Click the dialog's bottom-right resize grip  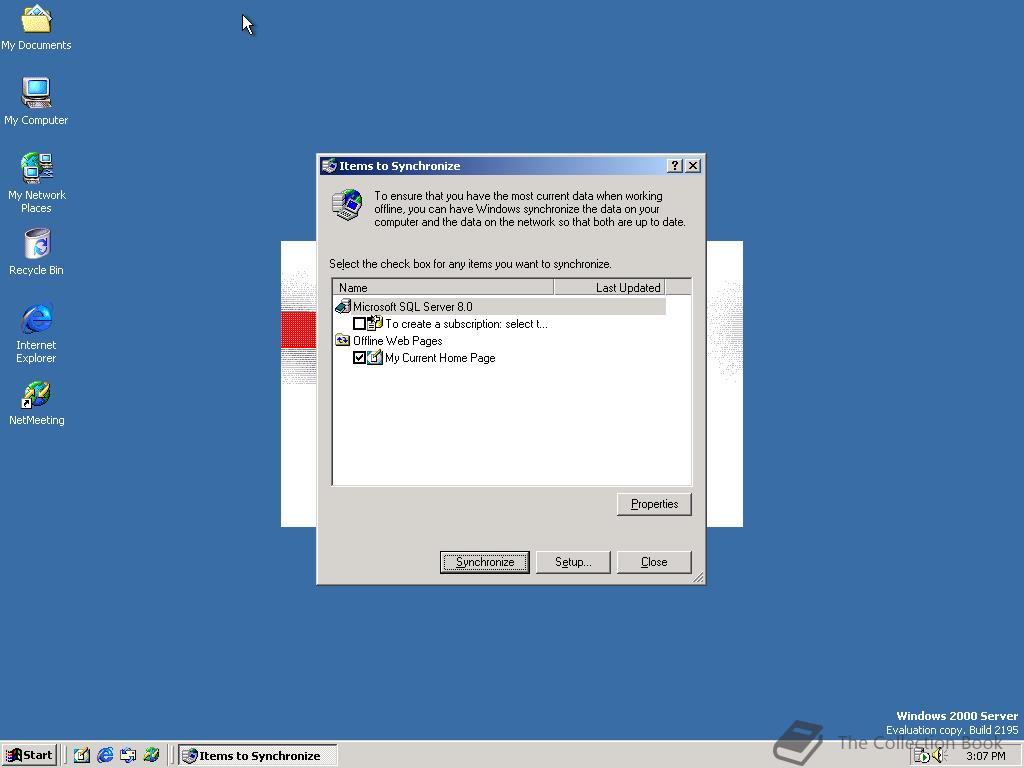coord(698,577)
